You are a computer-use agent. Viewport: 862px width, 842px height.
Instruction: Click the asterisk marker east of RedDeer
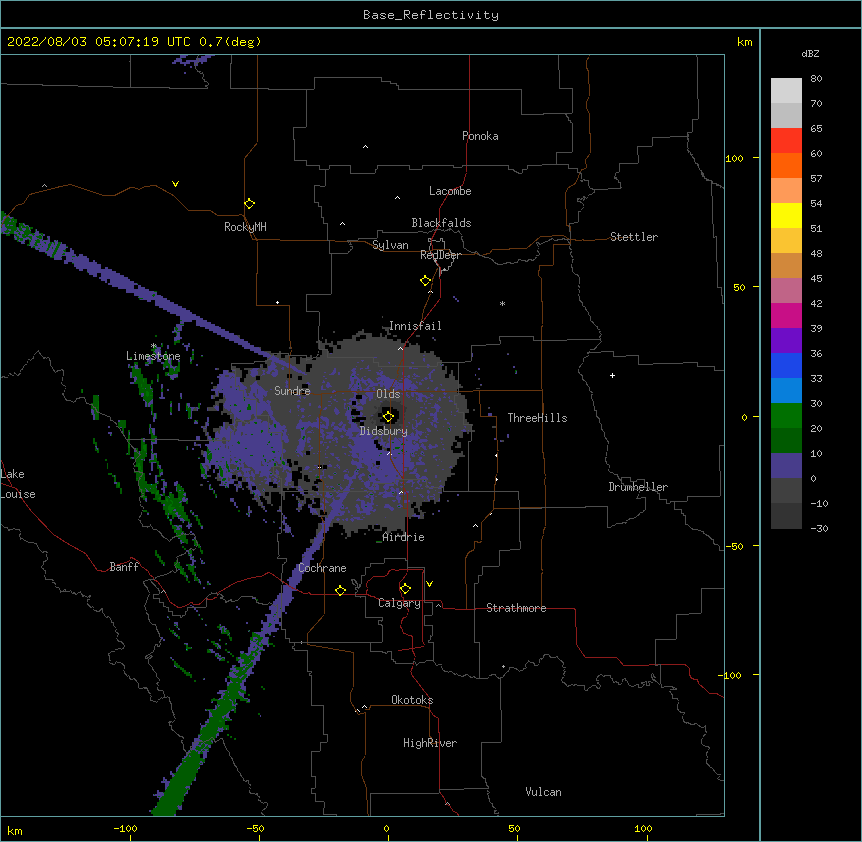pos(502,304)
